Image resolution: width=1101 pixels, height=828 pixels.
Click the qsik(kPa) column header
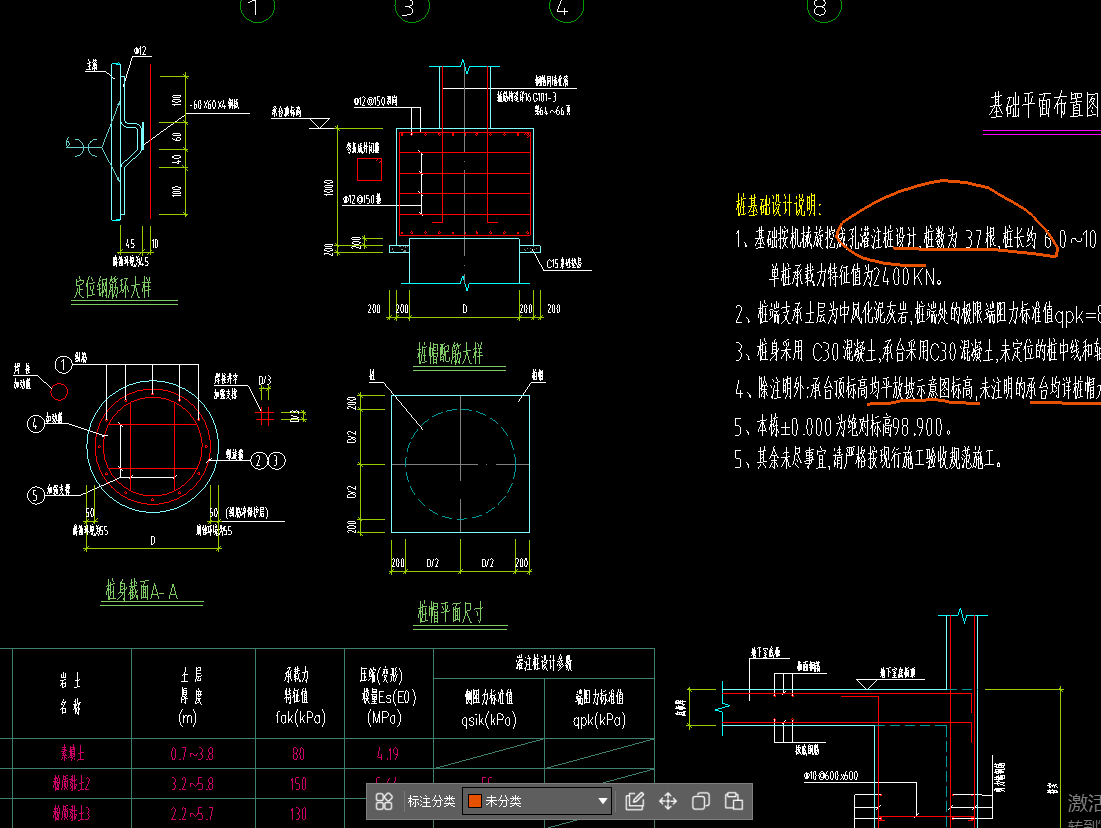489,708
